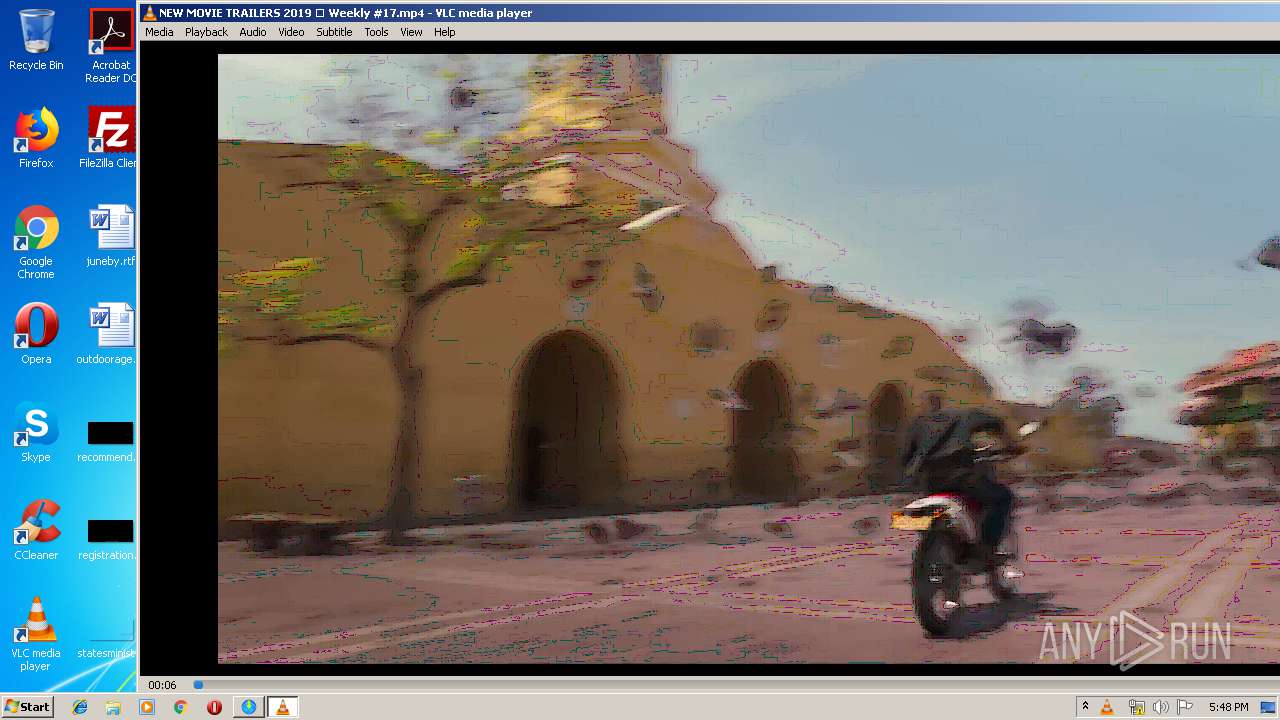Select the registration file on desktop
Image resolution: width=1280 pixels, height=720 pixels.
[107, 538]
